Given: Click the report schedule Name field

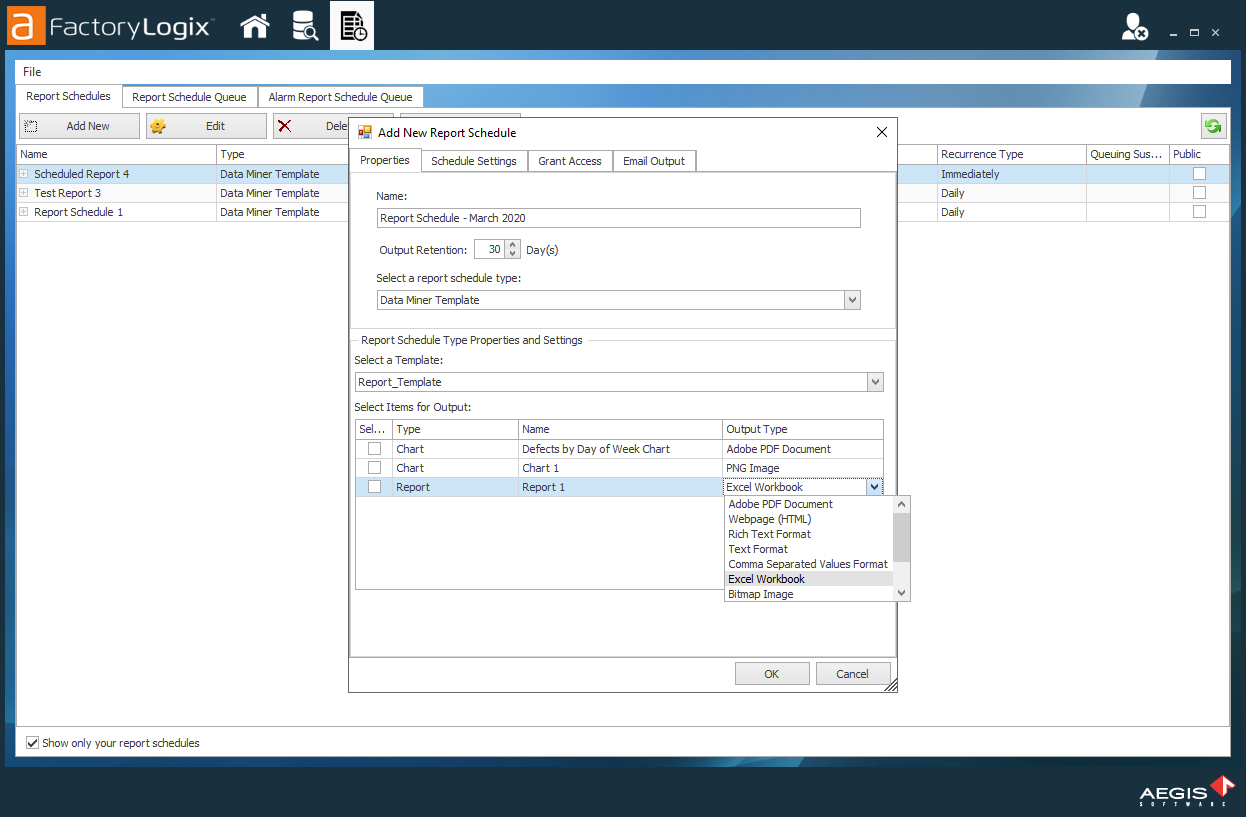Looking at the screenshot, I should [617, 217].
